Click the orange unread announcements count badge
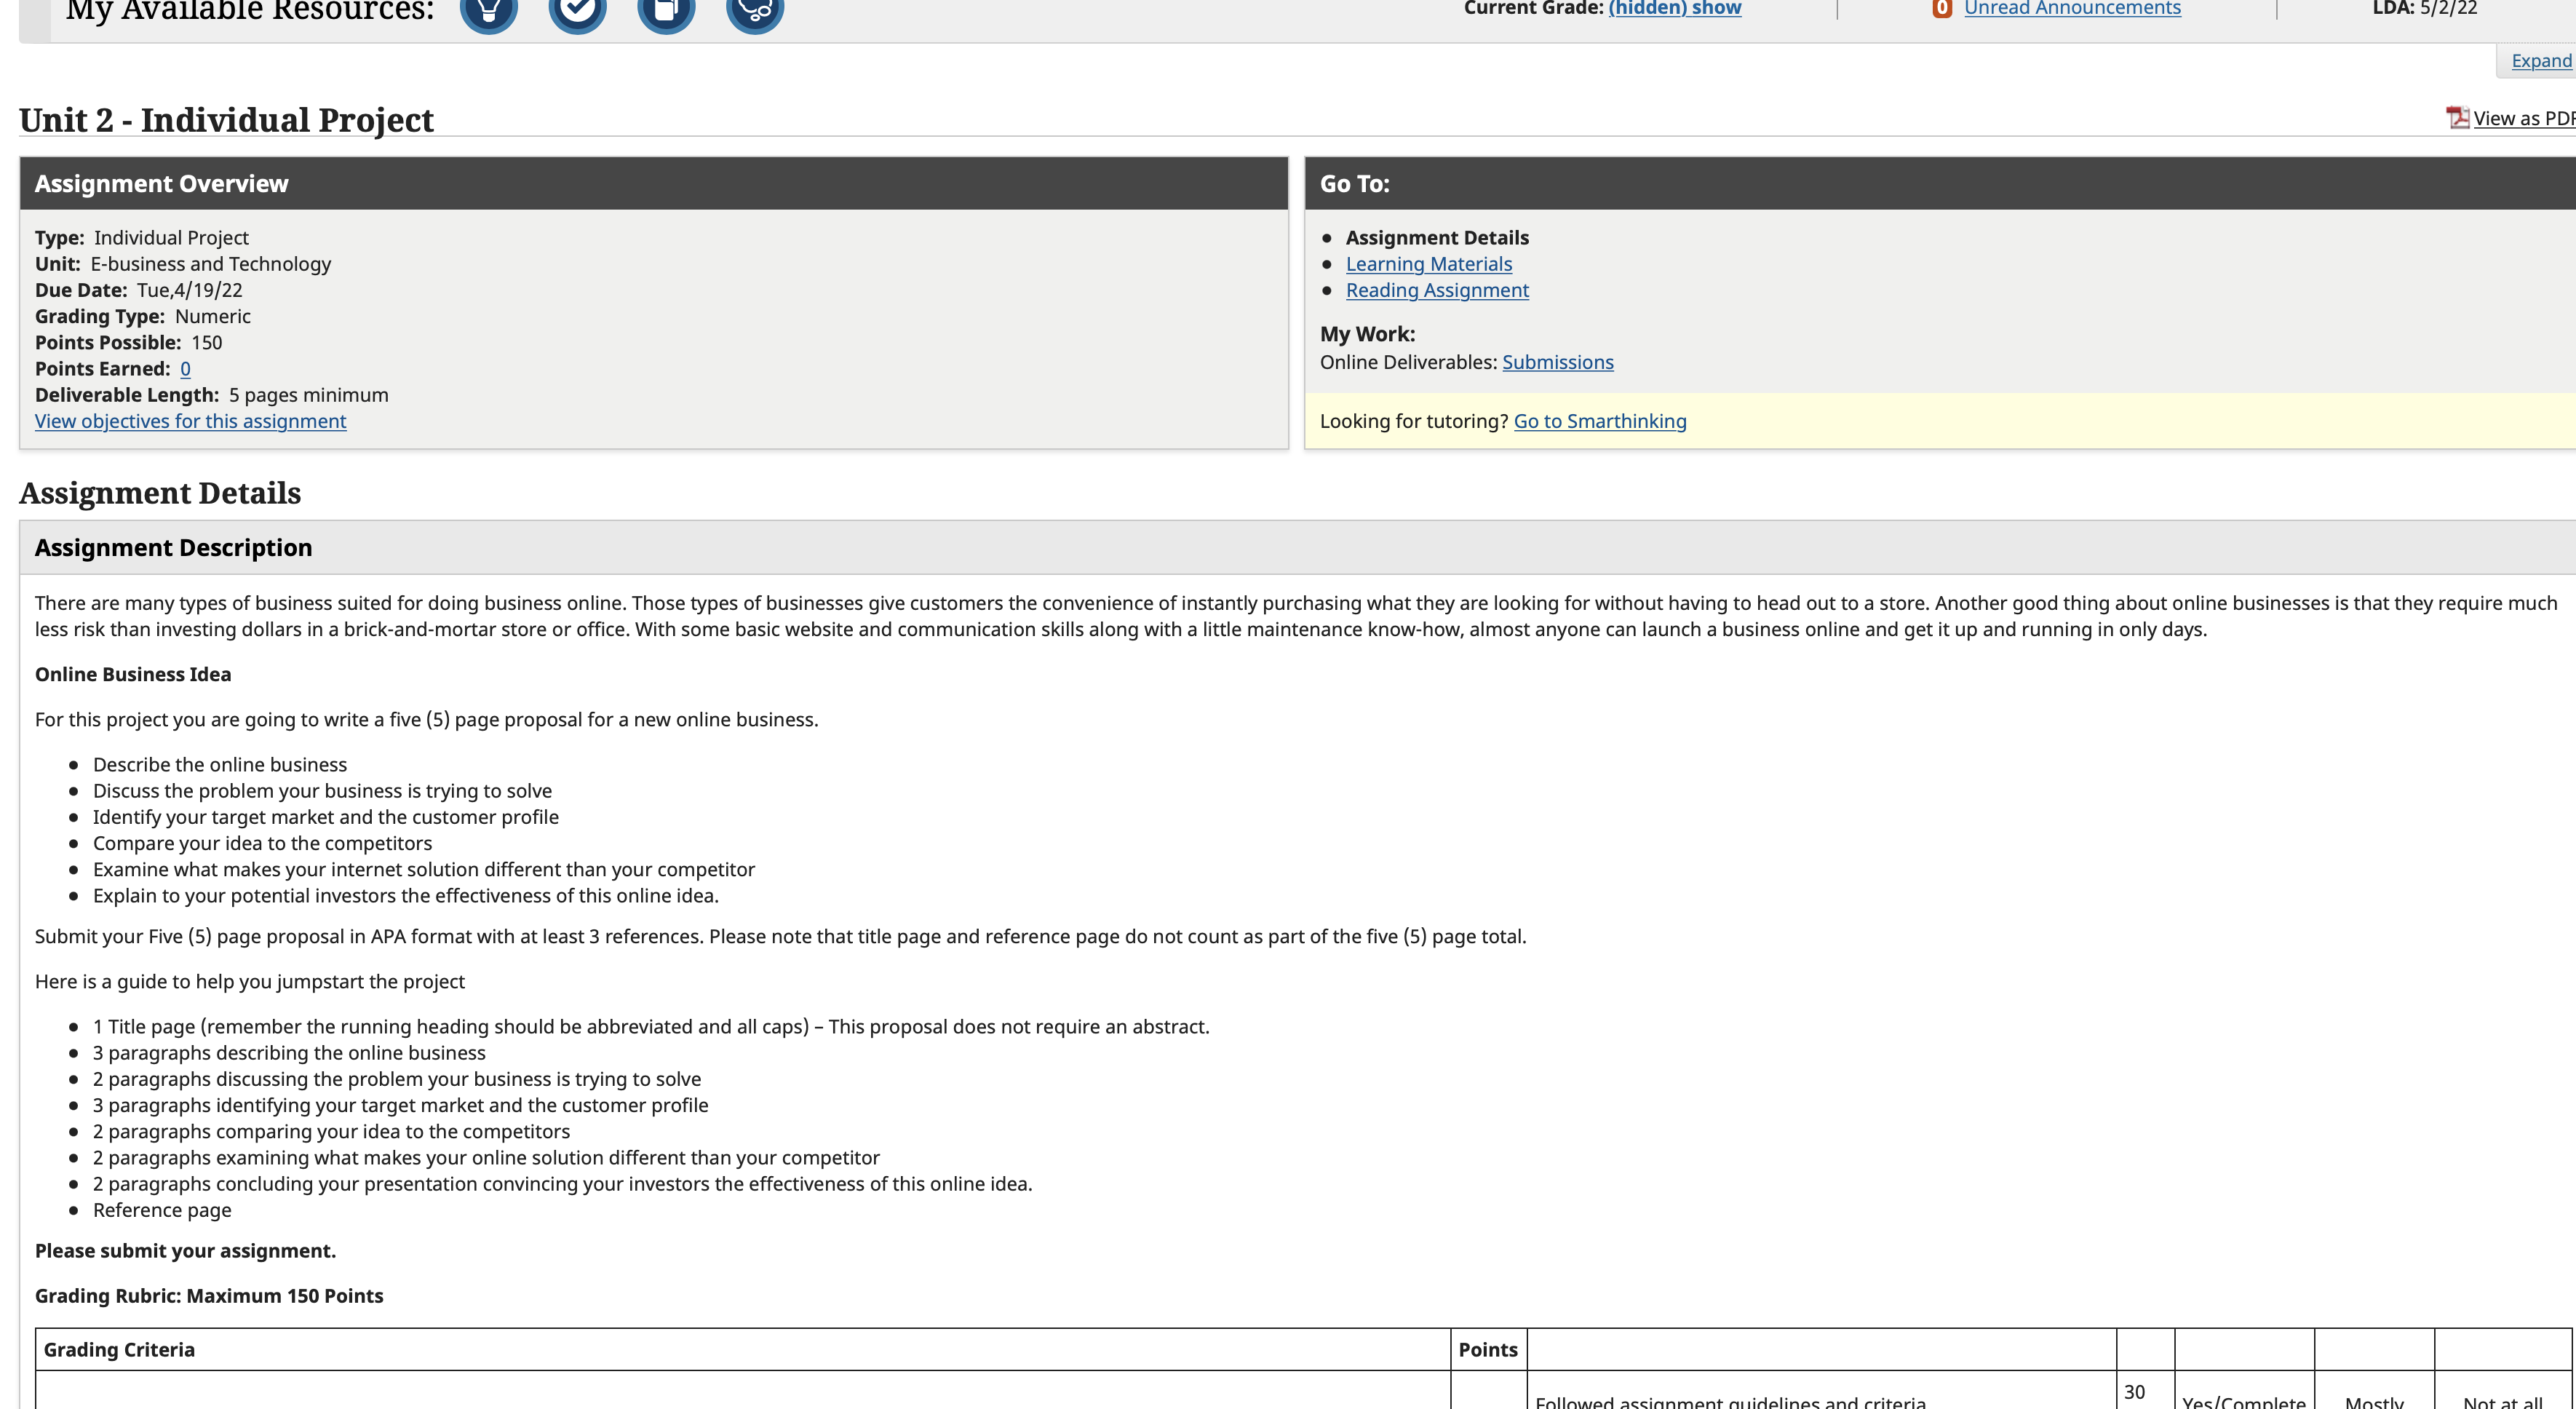This screenshot has width=2576, height=1409. [1942, 8]
